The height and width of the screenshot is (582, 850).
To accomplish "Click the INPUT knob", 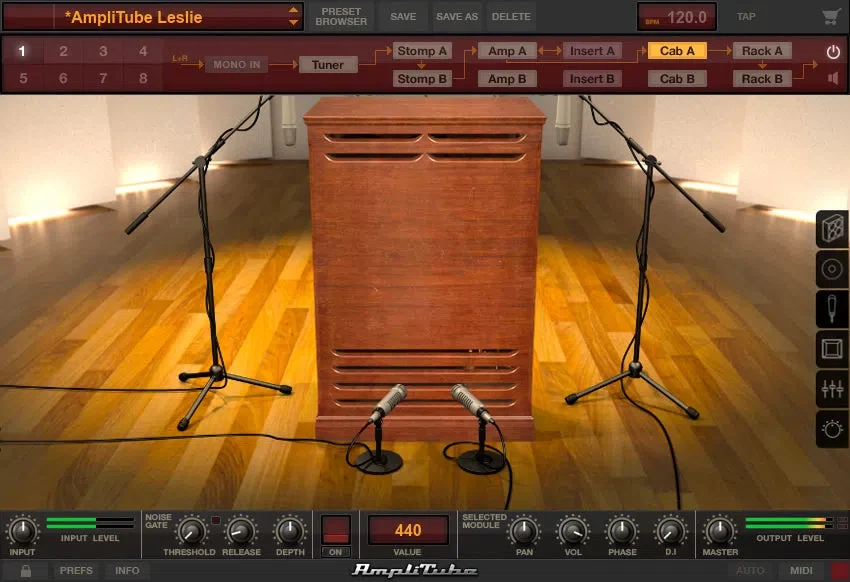I will 22,531.
